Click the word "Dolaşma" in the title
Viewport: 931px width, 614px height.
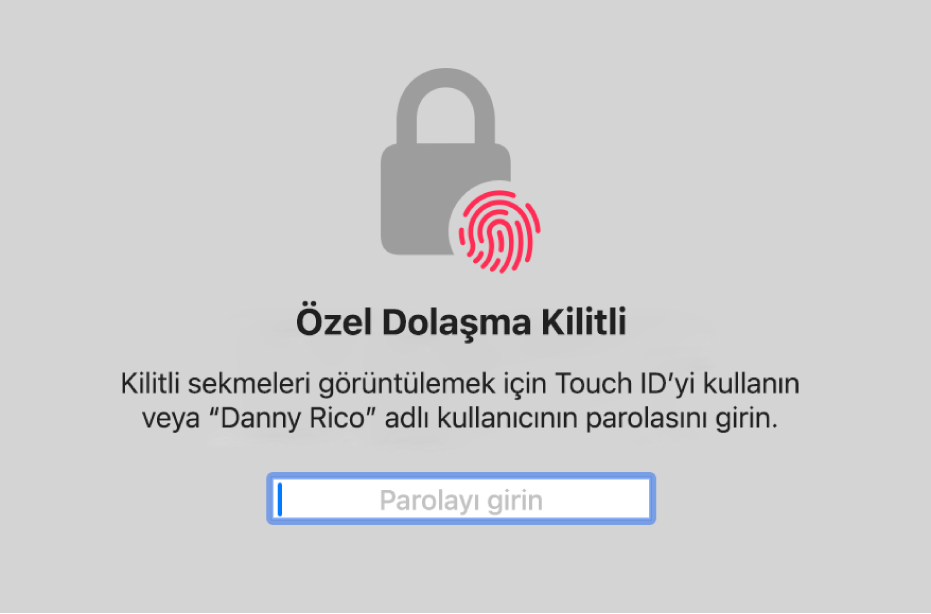click(x=456, y=323)
